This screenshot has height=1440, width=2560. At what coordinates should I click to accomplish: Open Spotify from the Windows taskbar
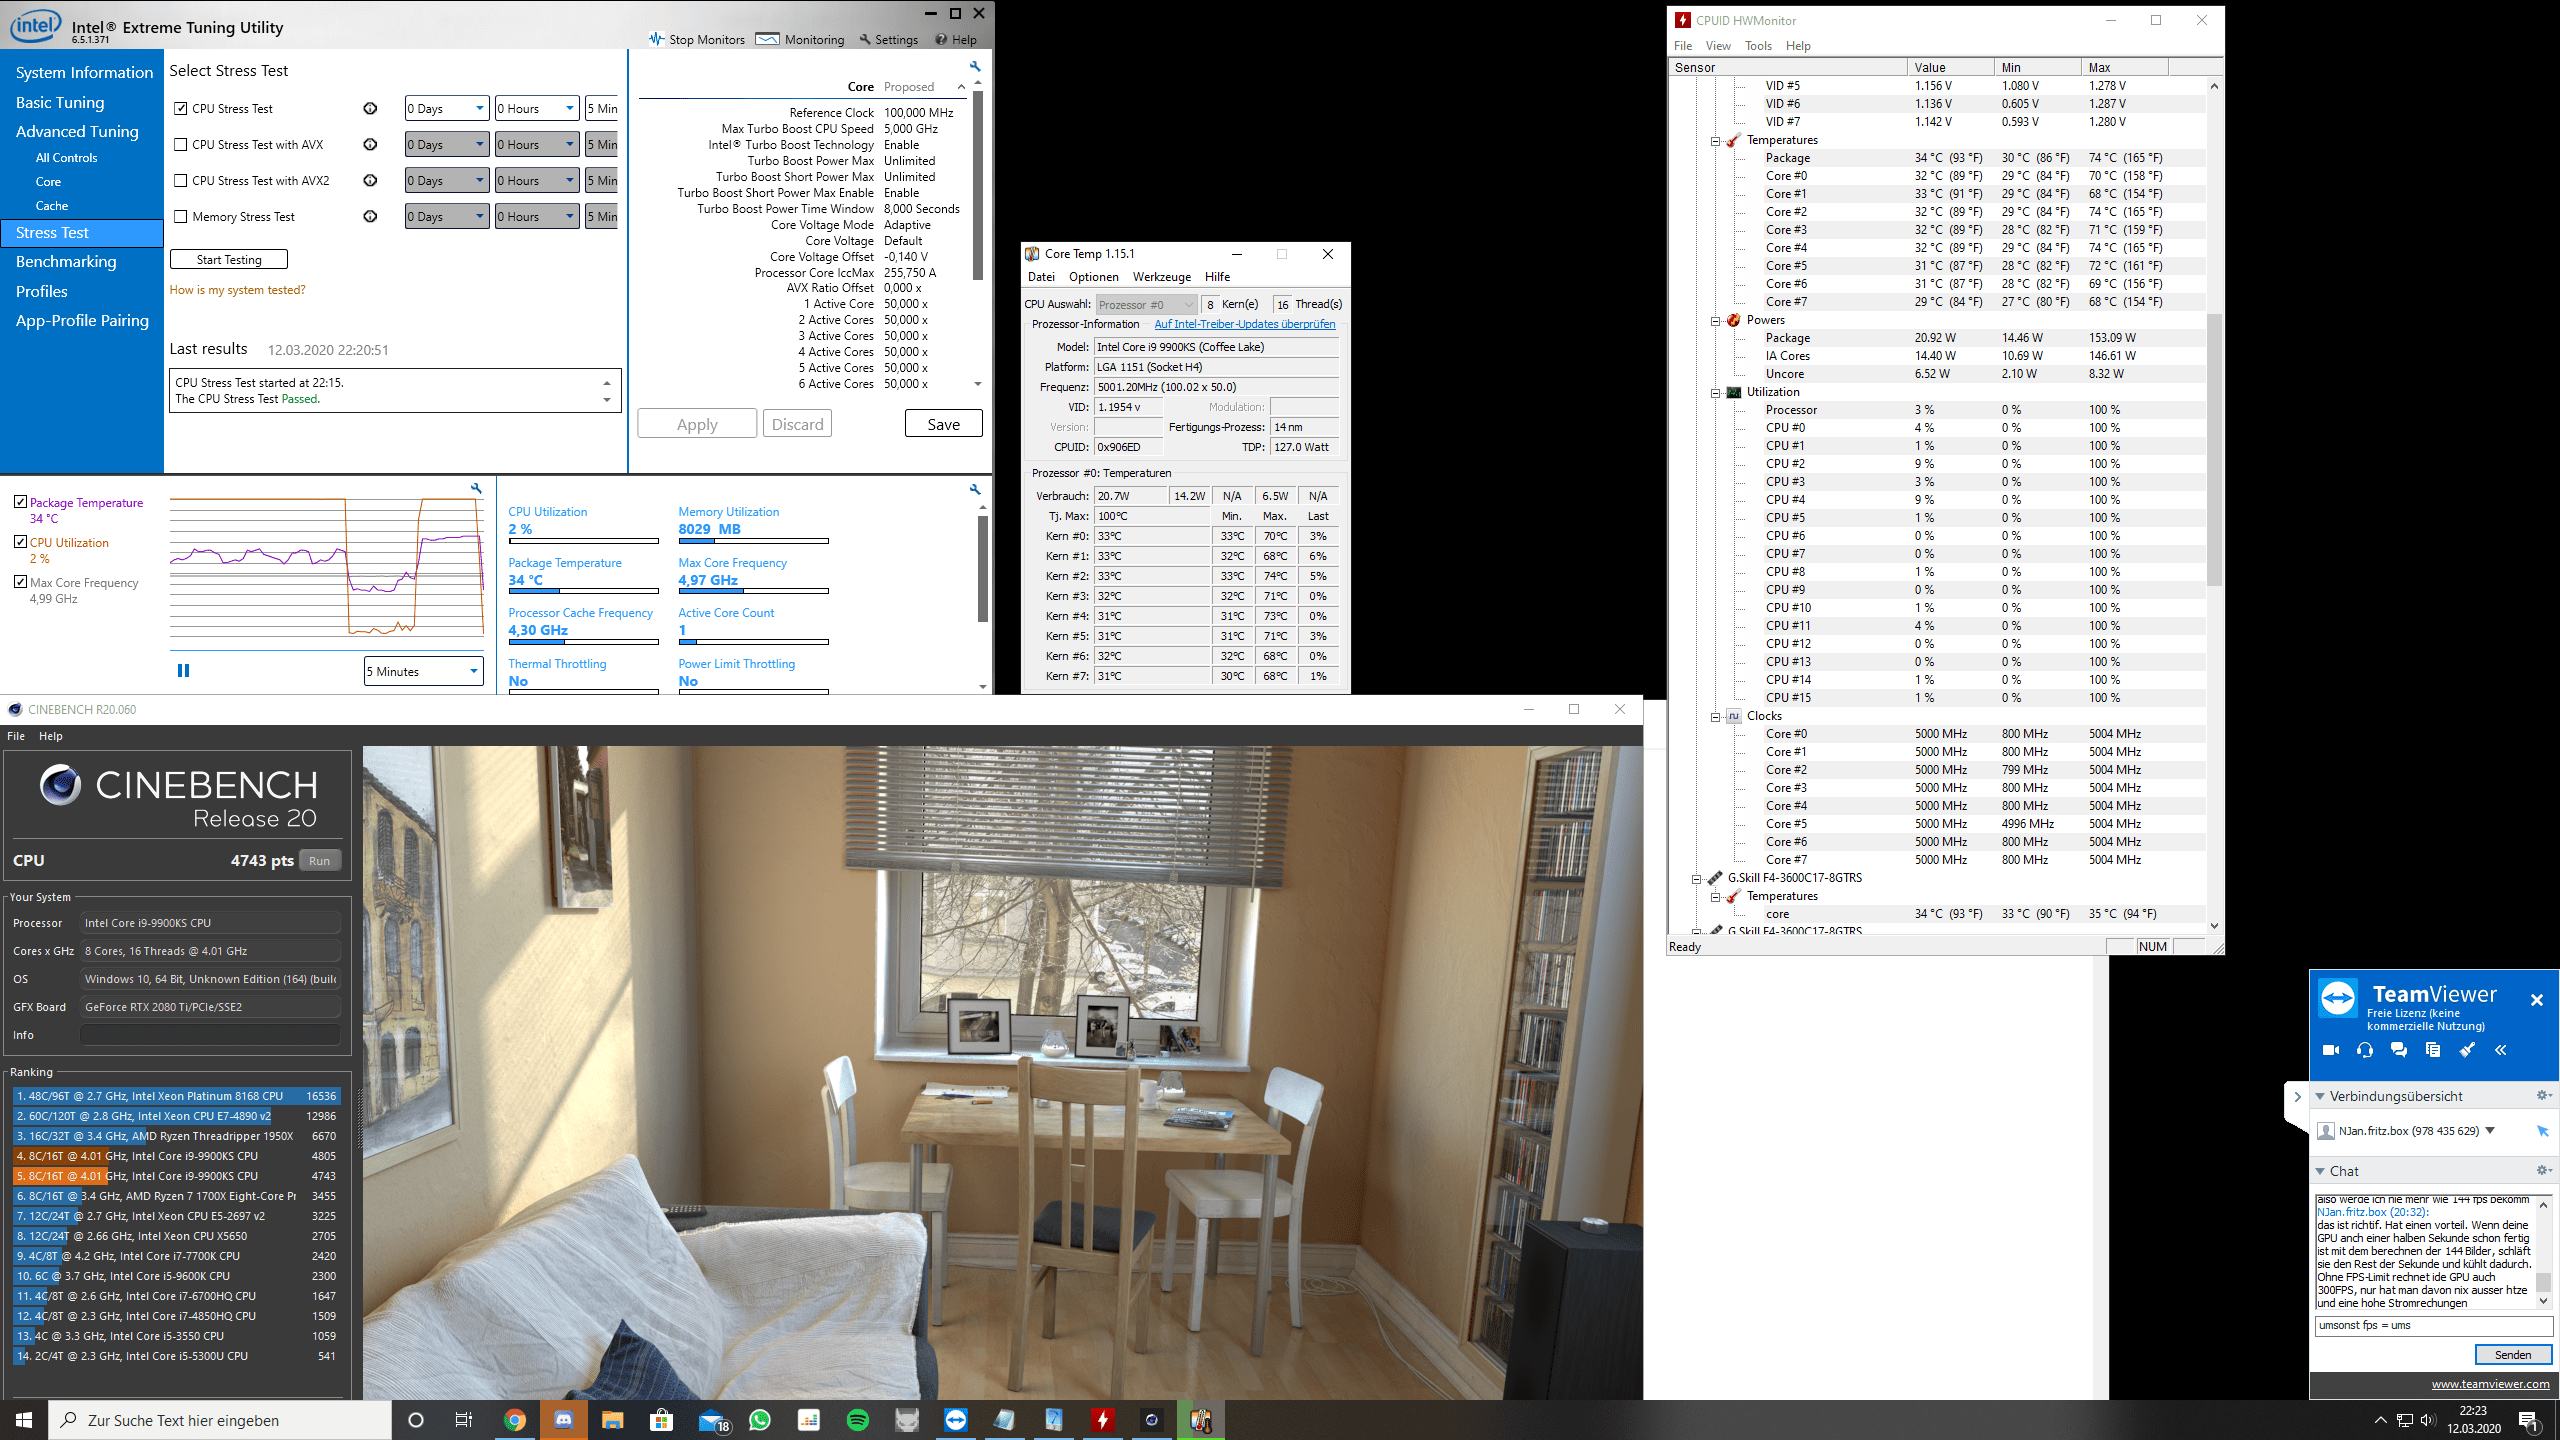pyautogui.click(x=858, y=1420)
